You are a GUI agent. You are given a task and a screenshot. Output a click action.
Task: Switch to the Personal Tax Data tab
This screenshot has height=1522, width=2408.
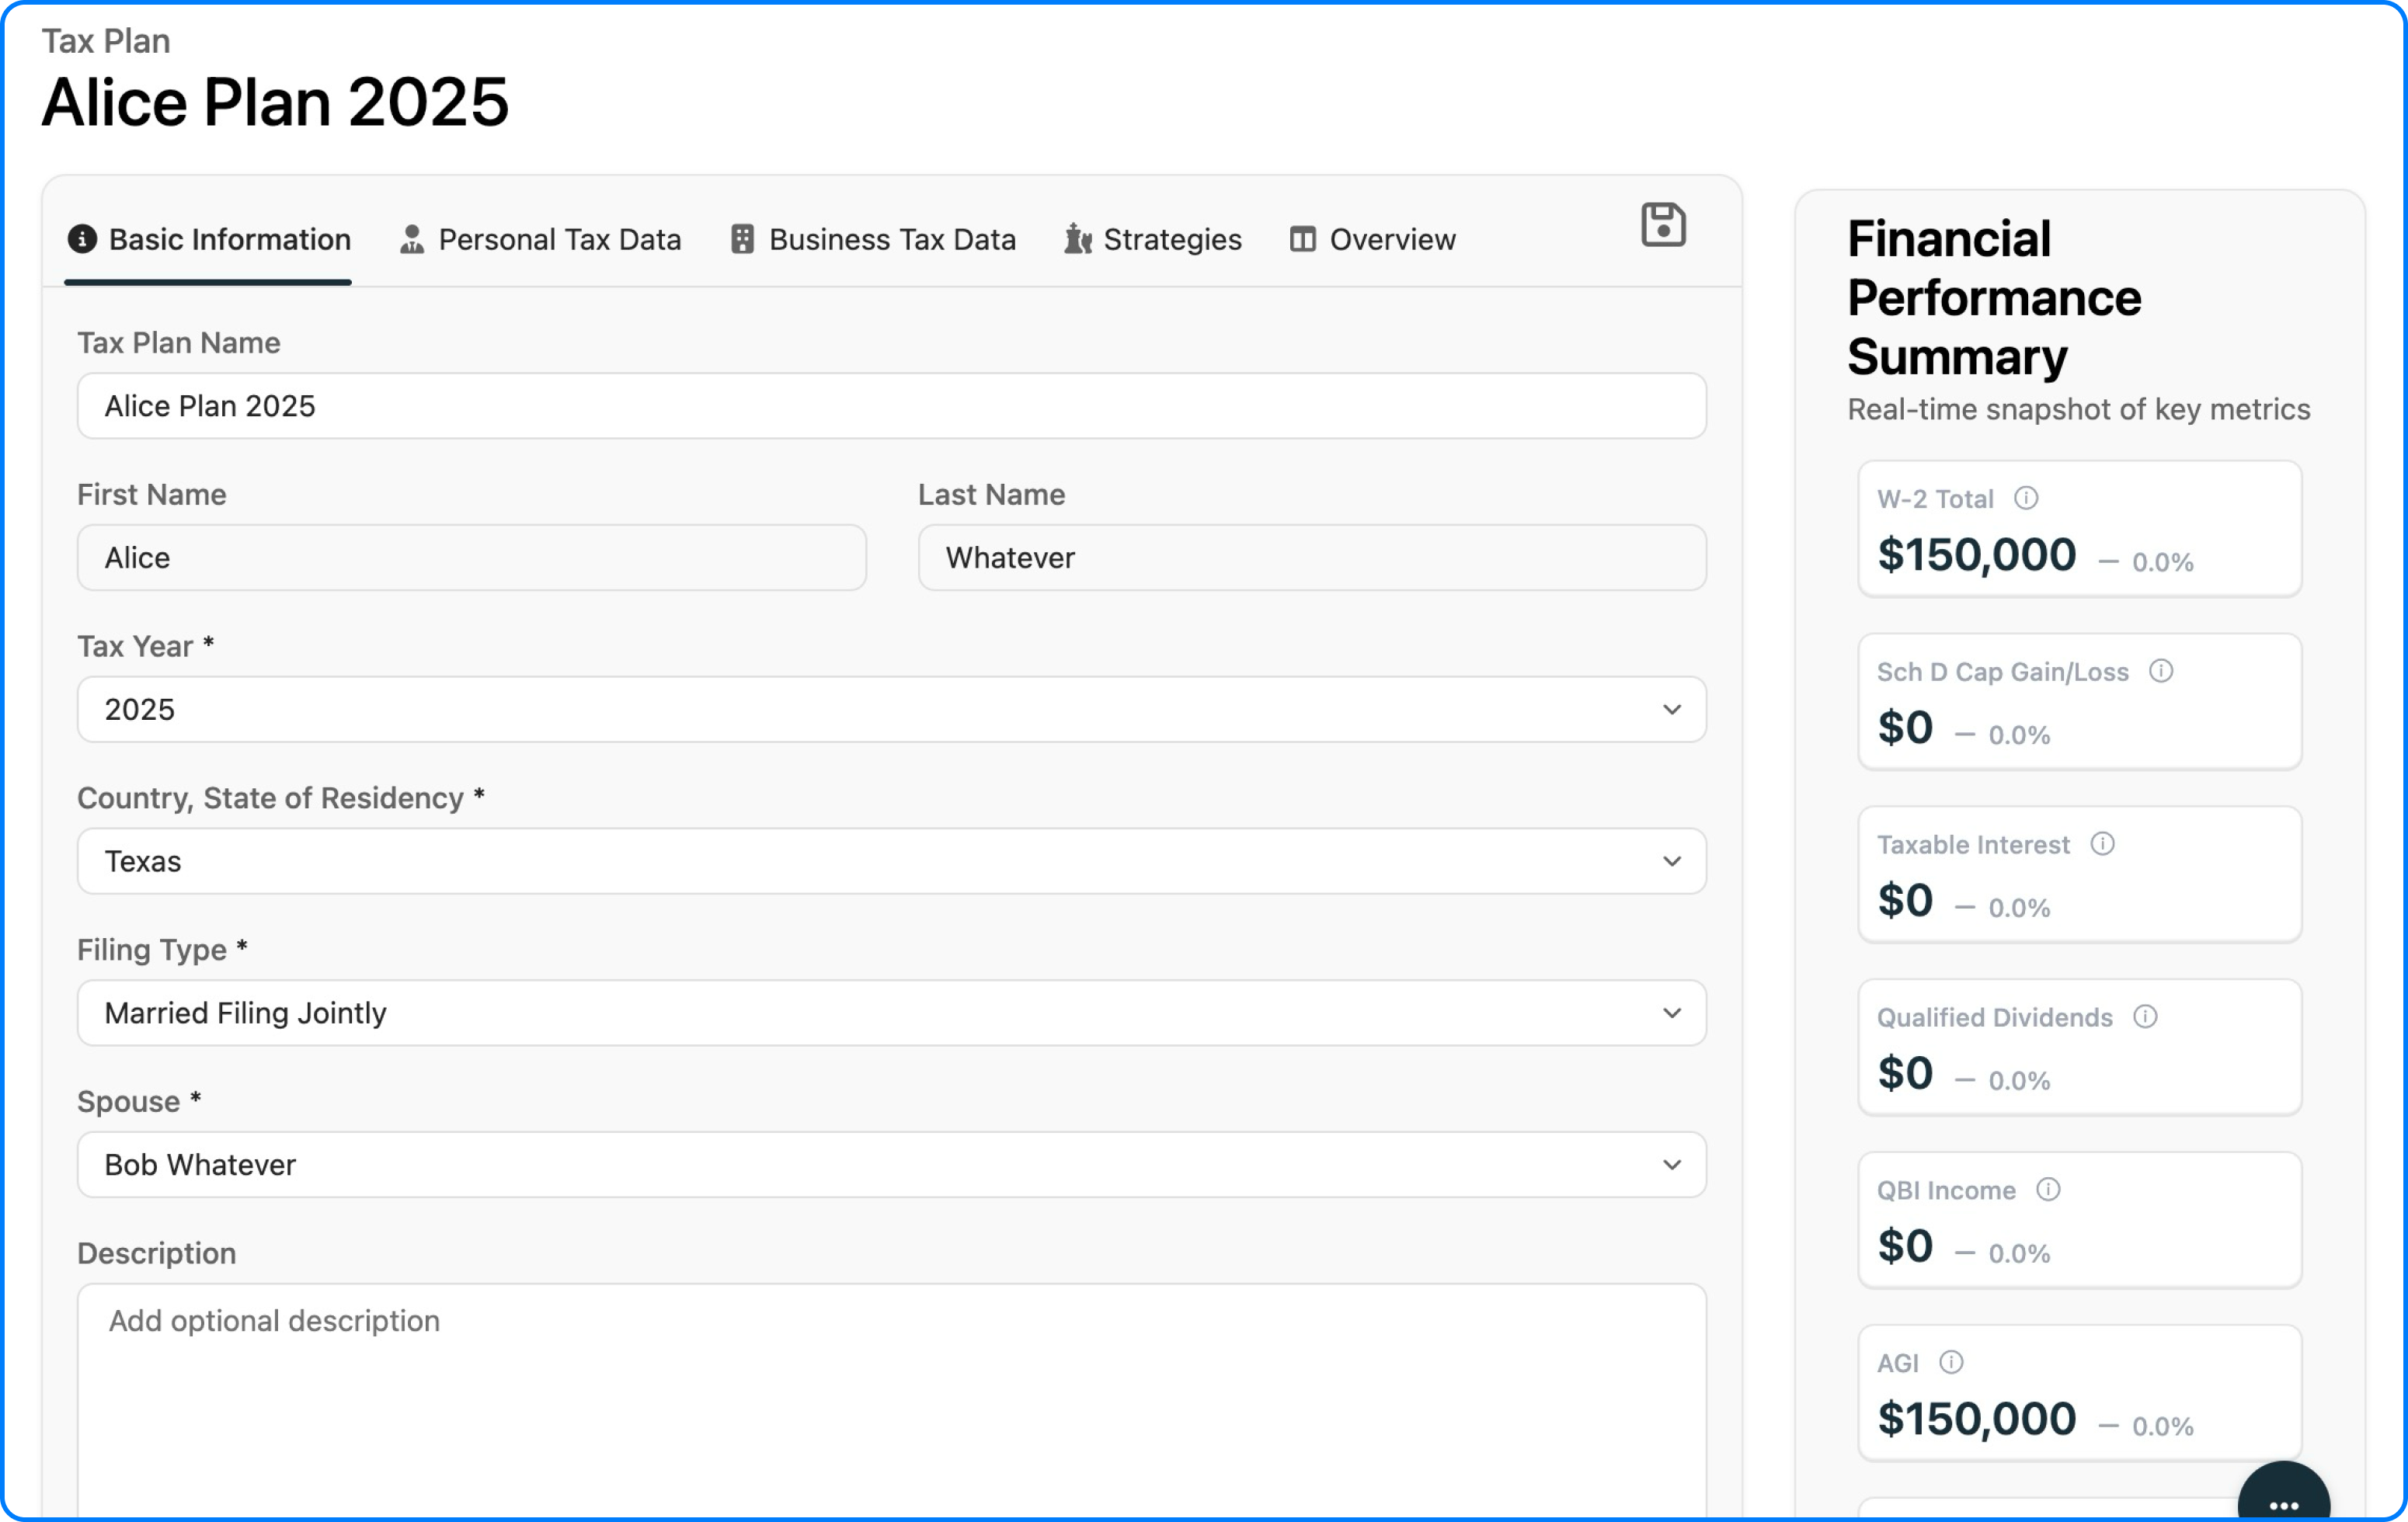tap(540, 240)
